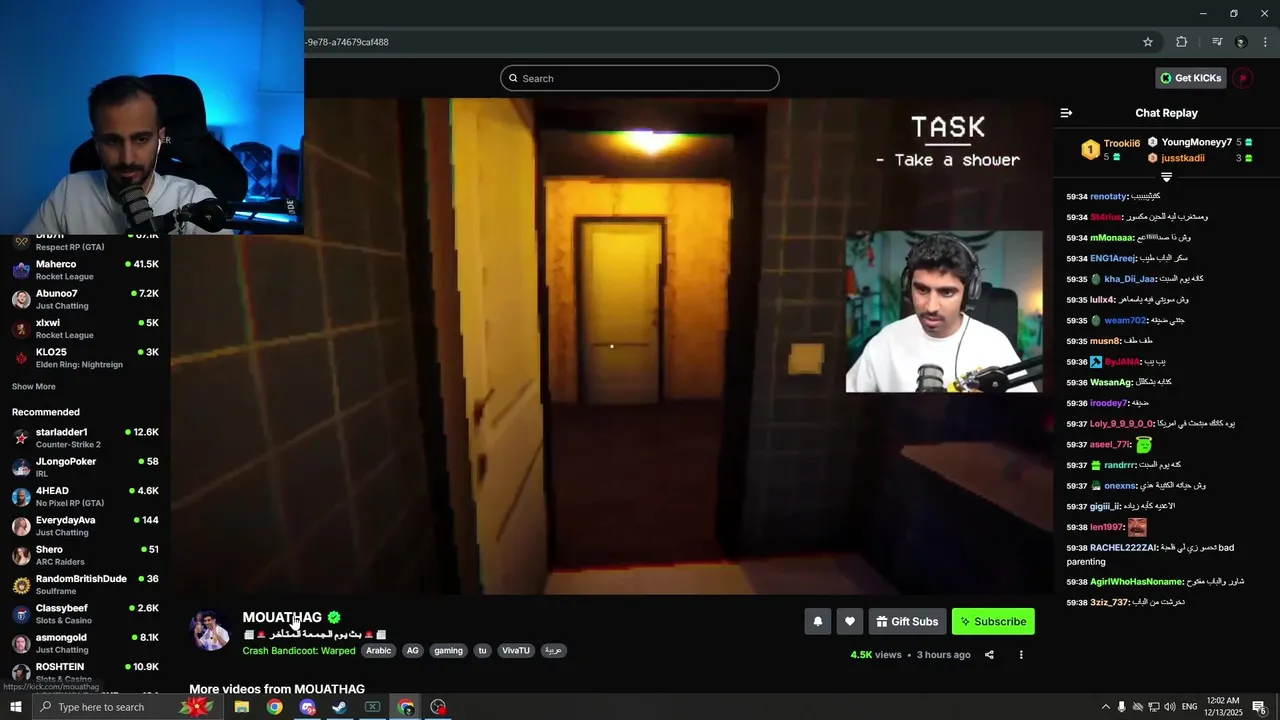Click WasanAg username in chat
Image resolution: width=1280 pixels, height=720 pixels.
click(x=1111, y=382)
